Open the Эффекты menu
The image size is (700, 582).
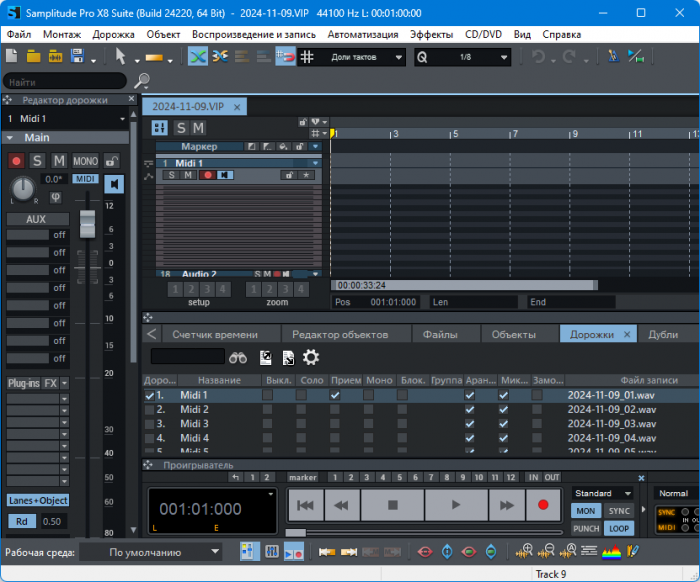(x=431, y=34)
